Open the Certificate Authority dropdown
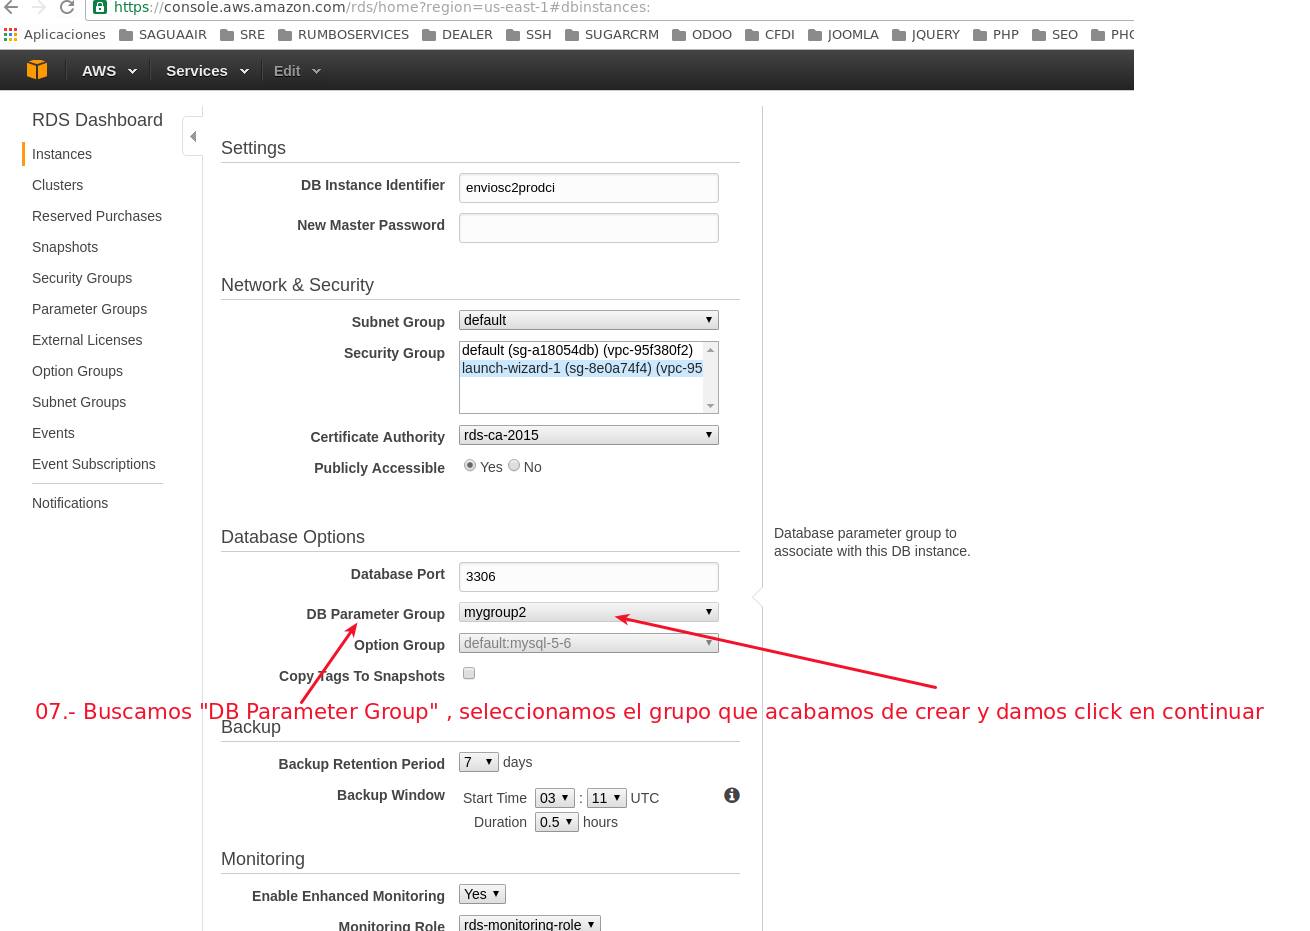This screenshot has height=931, width=1310. [589, 435]
